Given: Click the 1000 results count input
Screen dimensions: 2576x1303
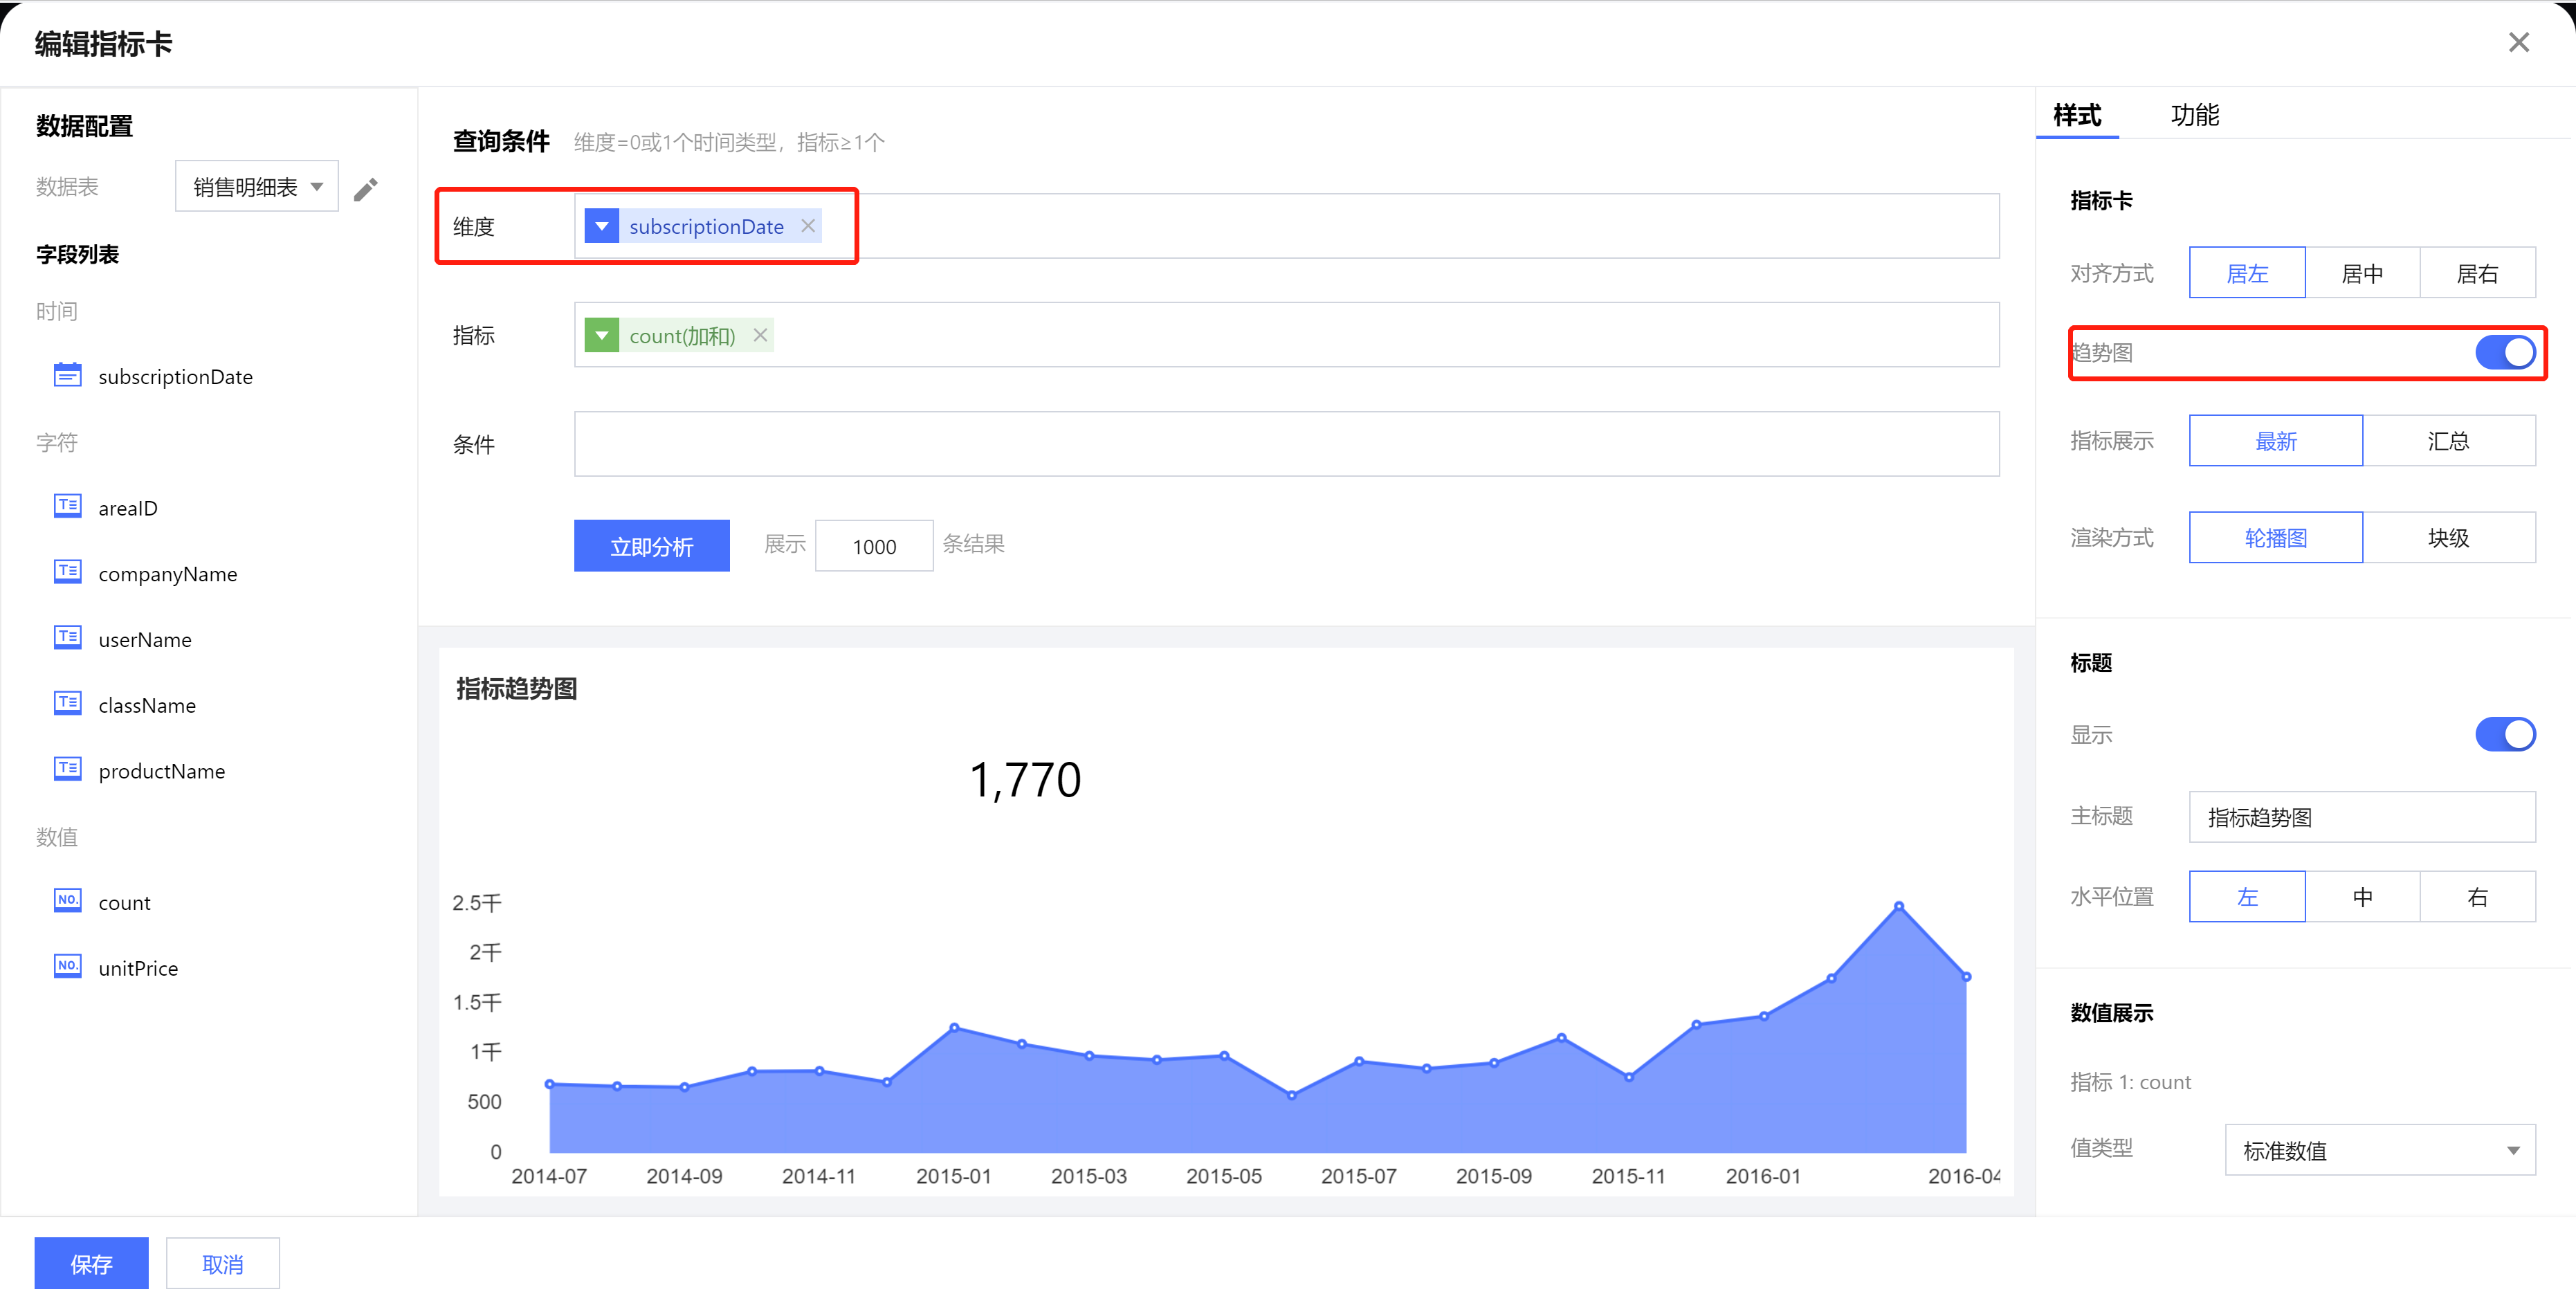Looking at the screenshot, I should pos(873,546).
